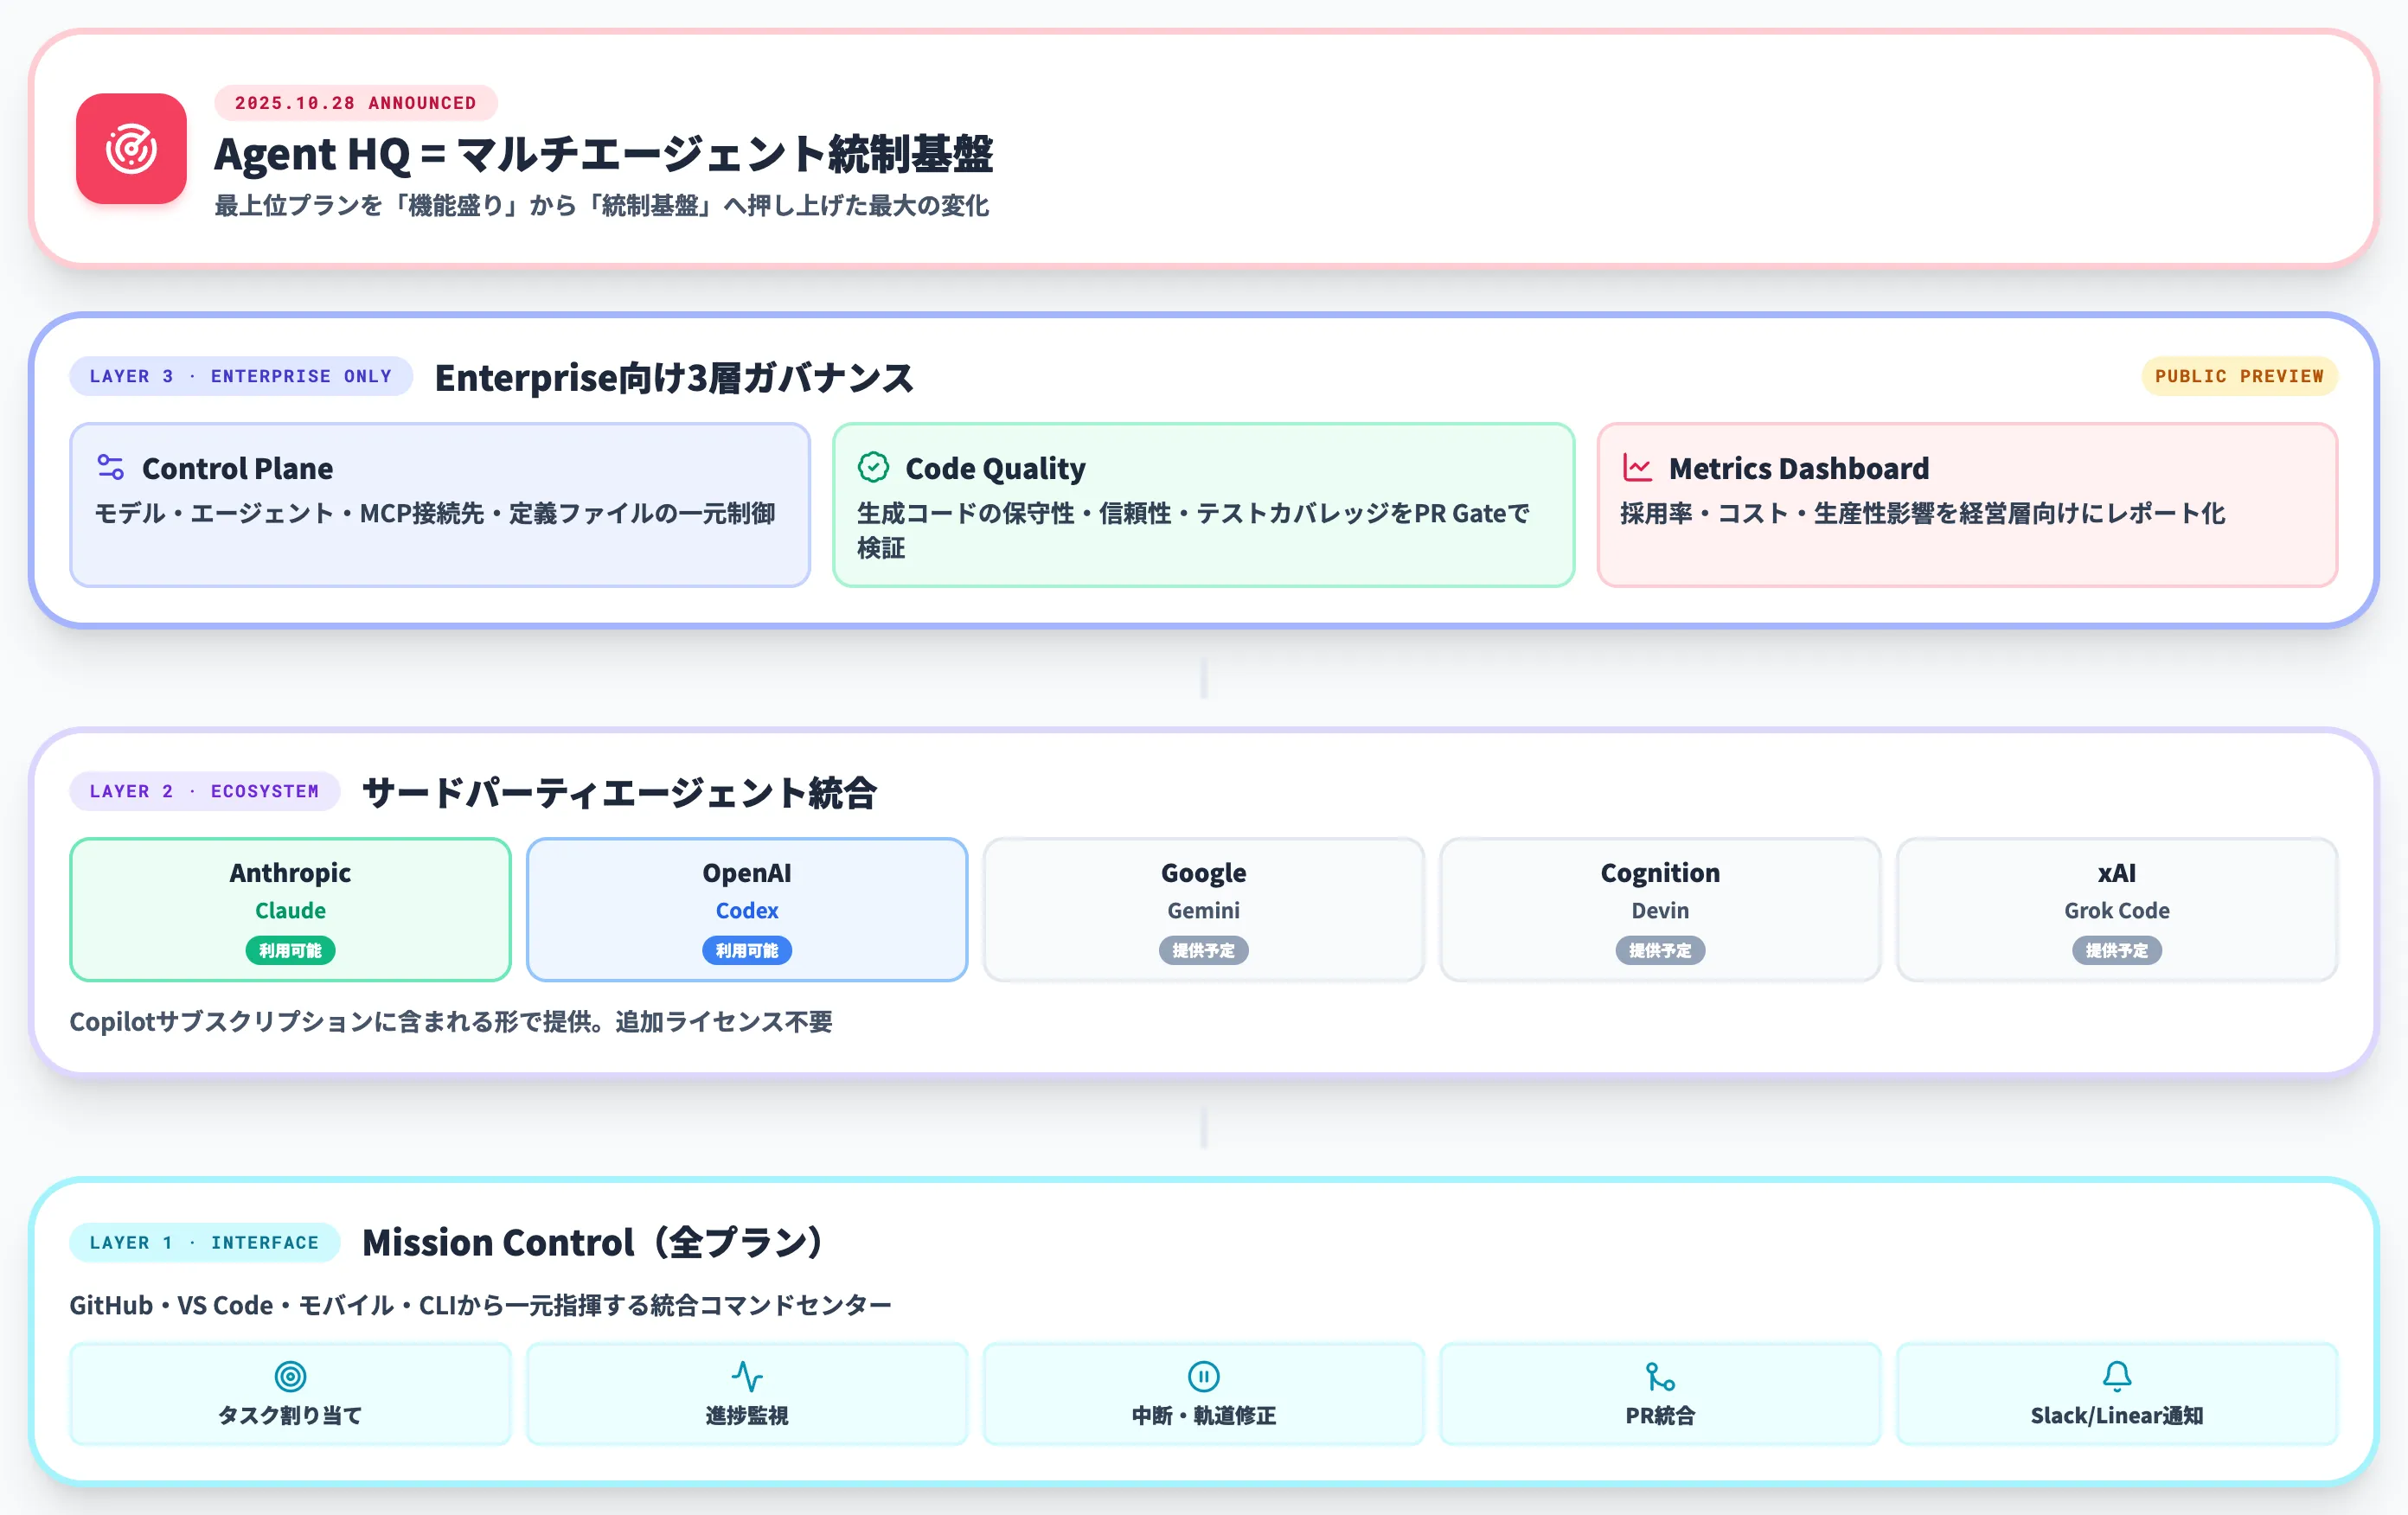This screenshot has height=1515, width=2408.
Task: Click the タスク割り当て label
Action: (x=290, y=1415)
